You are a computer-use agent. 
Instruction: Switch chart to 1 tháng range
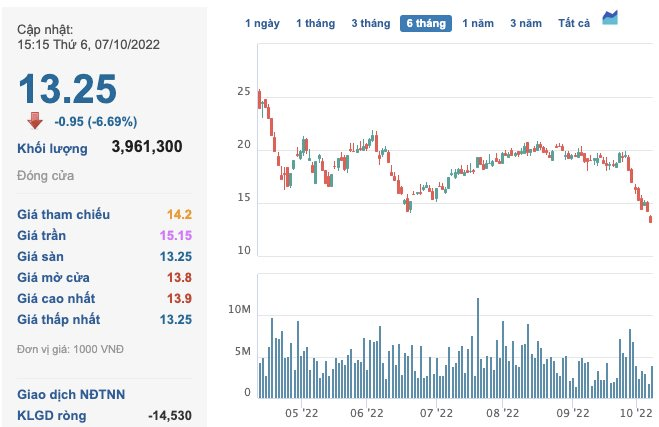[316, 22]
